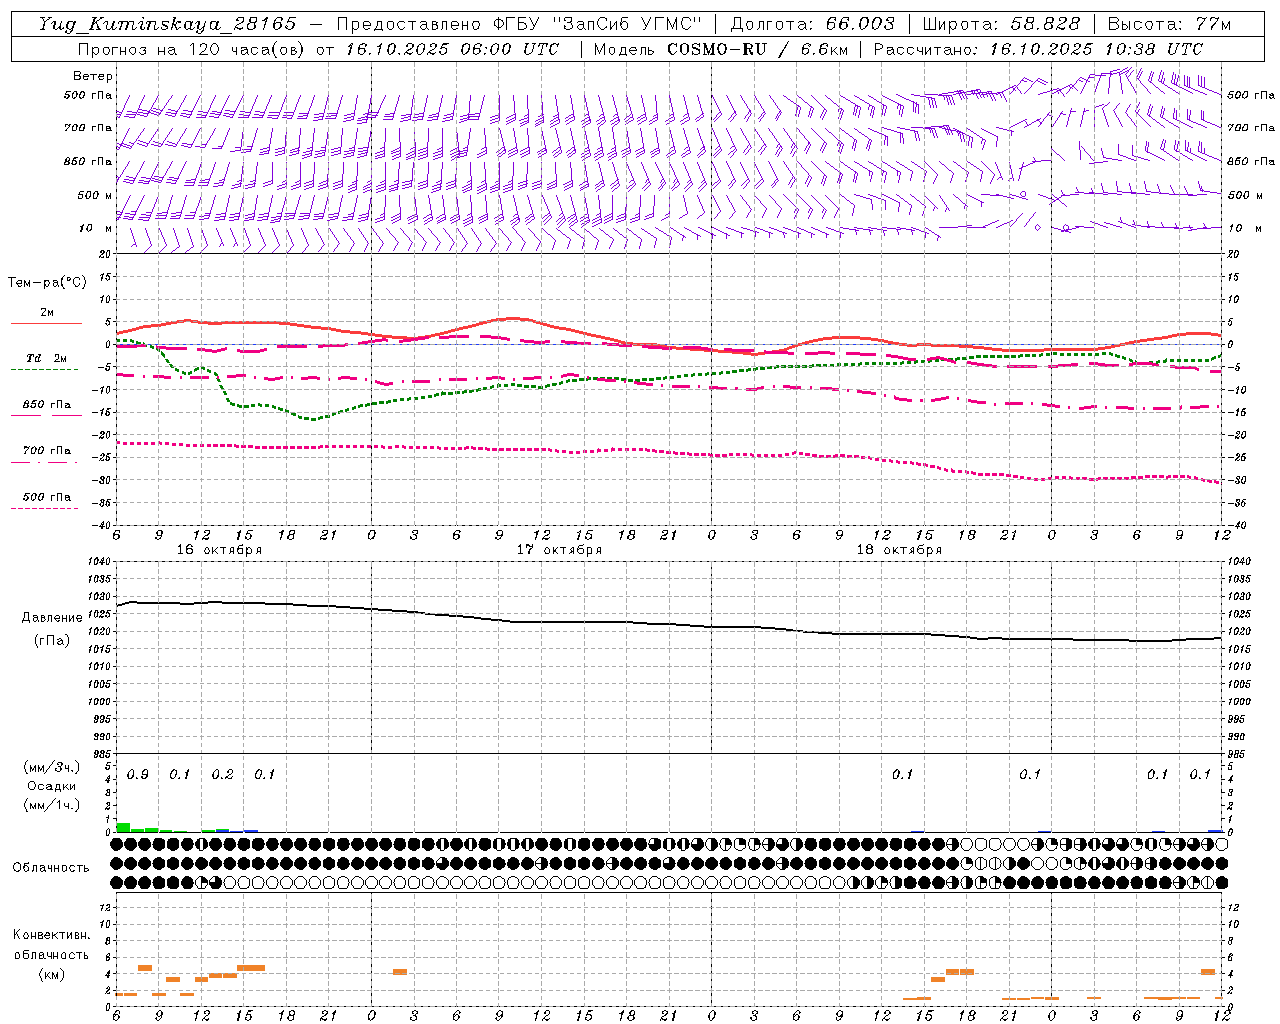1280x1024 pixels.
Task: Select the provider text ФГБУ "ЗапСиб УГМС"
Action: 598,24
